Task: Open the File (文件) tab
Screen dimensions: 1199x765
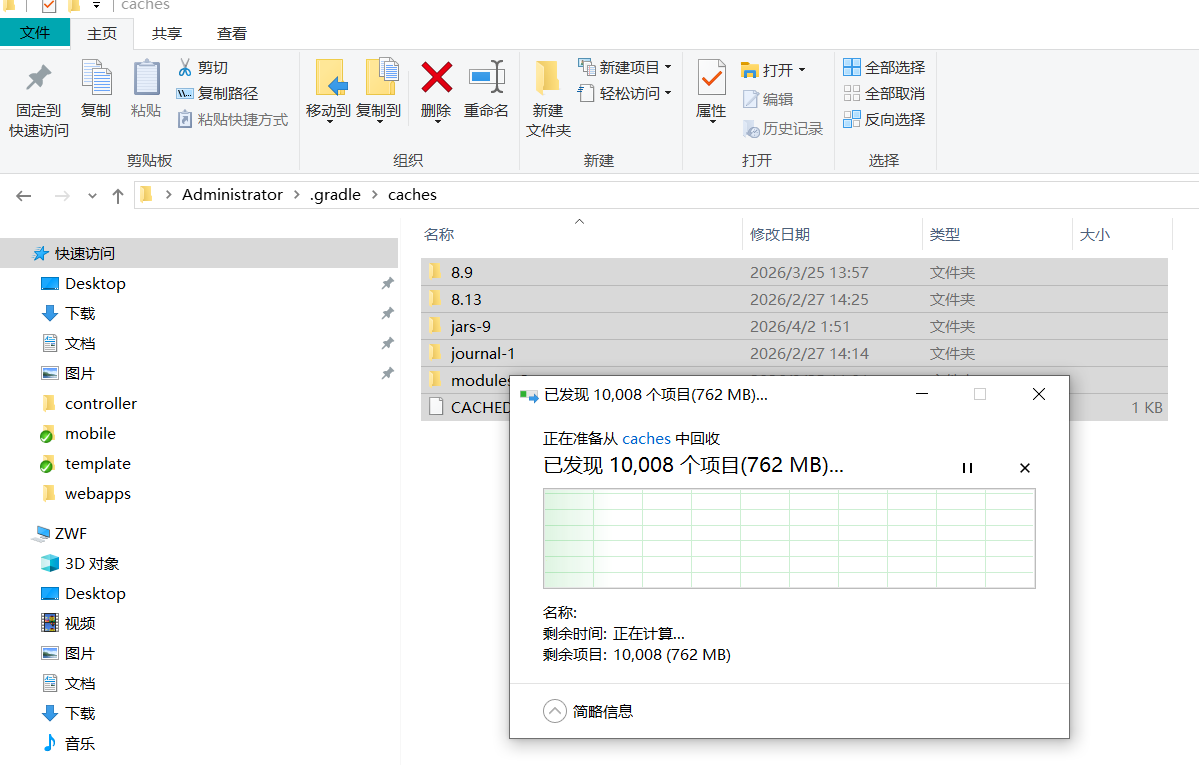Action: pyautogui.click(x=35, y=33)
